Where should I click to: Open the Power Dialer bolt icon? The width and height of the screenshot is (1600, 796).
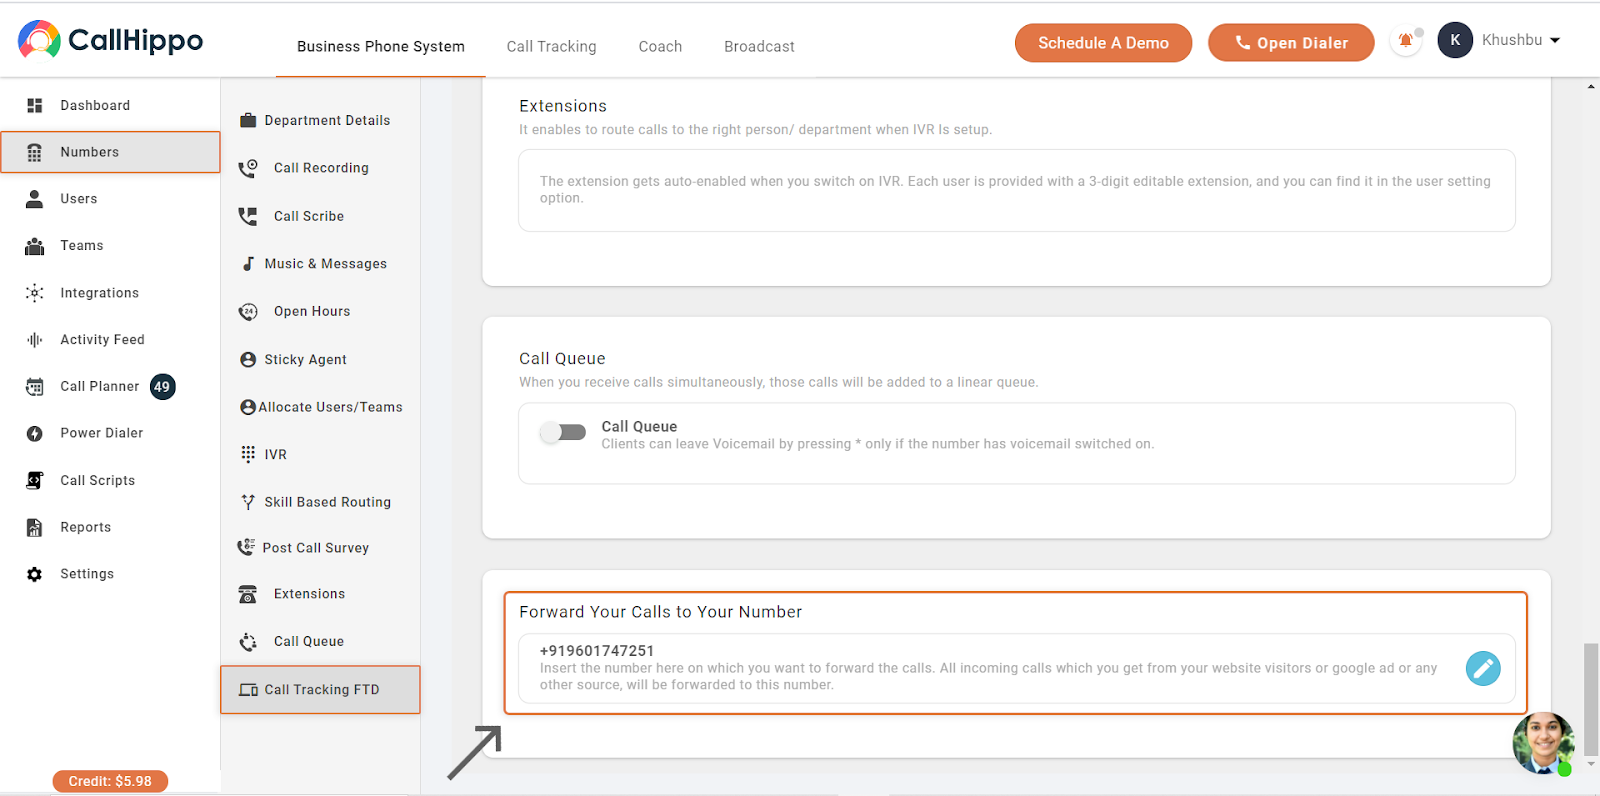coord(35,433)
